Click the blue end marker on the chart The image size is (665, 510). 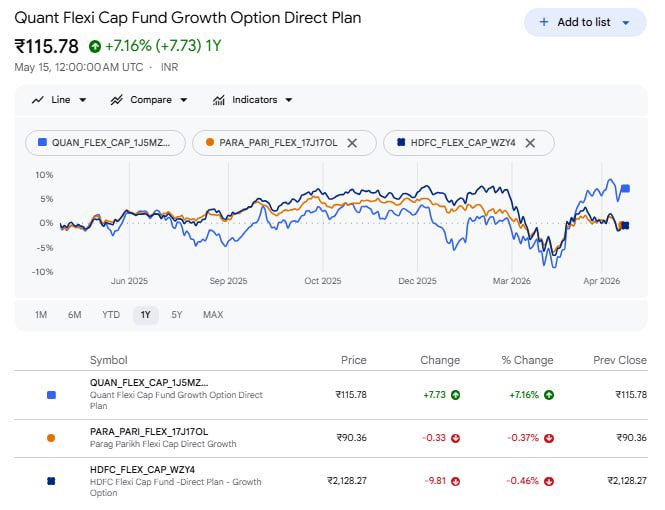coord(626,189)
